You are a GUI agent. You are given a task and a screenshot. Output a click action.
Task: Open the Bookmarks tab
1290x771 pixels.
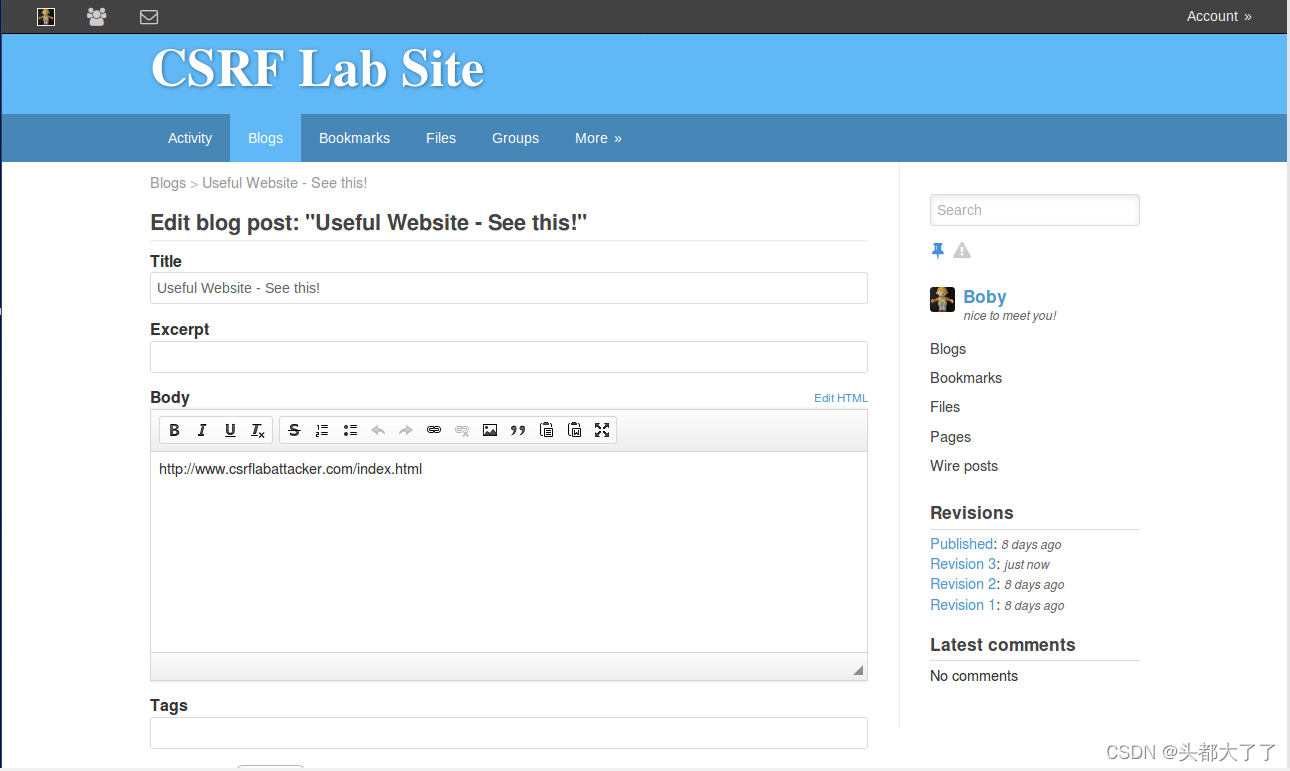click(x=354, y=138)
